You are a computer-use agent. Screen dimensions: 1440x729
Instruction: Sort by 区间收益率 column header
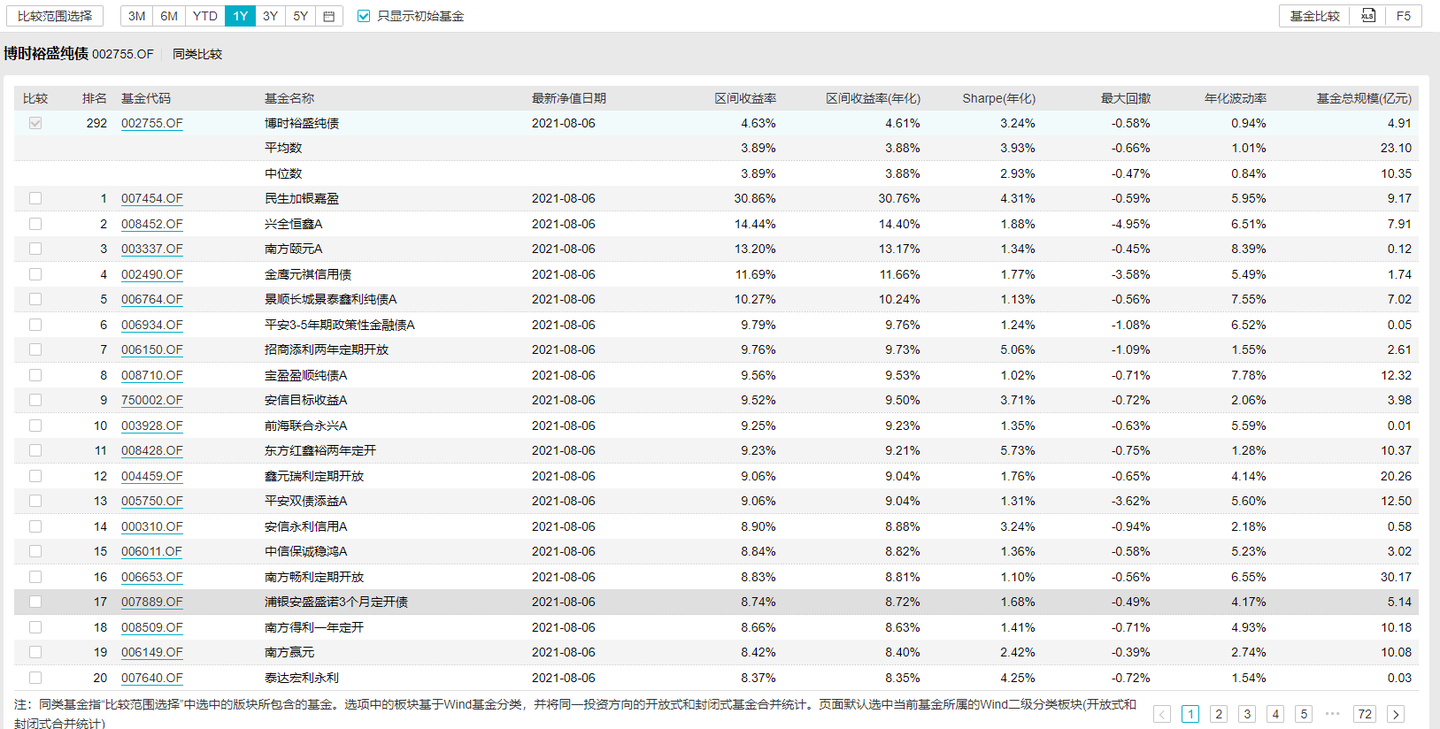point(745,98)
